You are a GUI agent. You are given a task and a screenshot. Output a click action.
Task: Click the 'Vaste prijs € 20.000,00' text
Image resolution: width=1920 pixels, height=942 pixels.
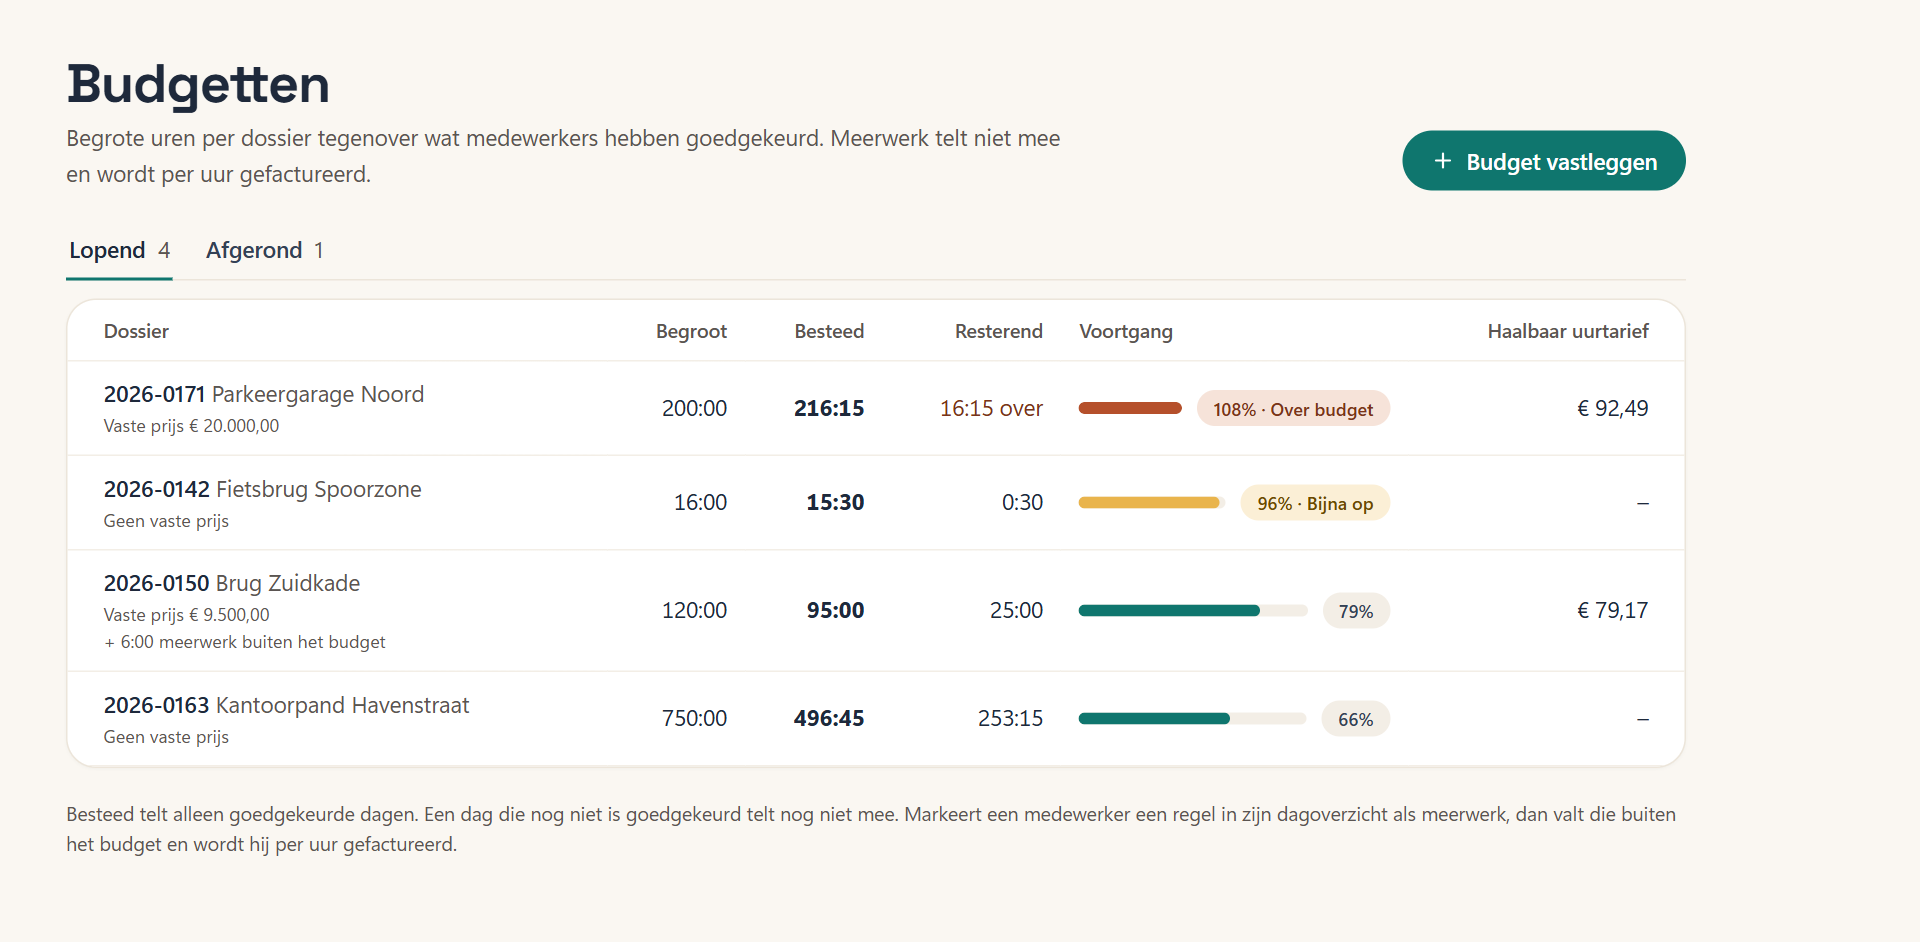[191, 425]
